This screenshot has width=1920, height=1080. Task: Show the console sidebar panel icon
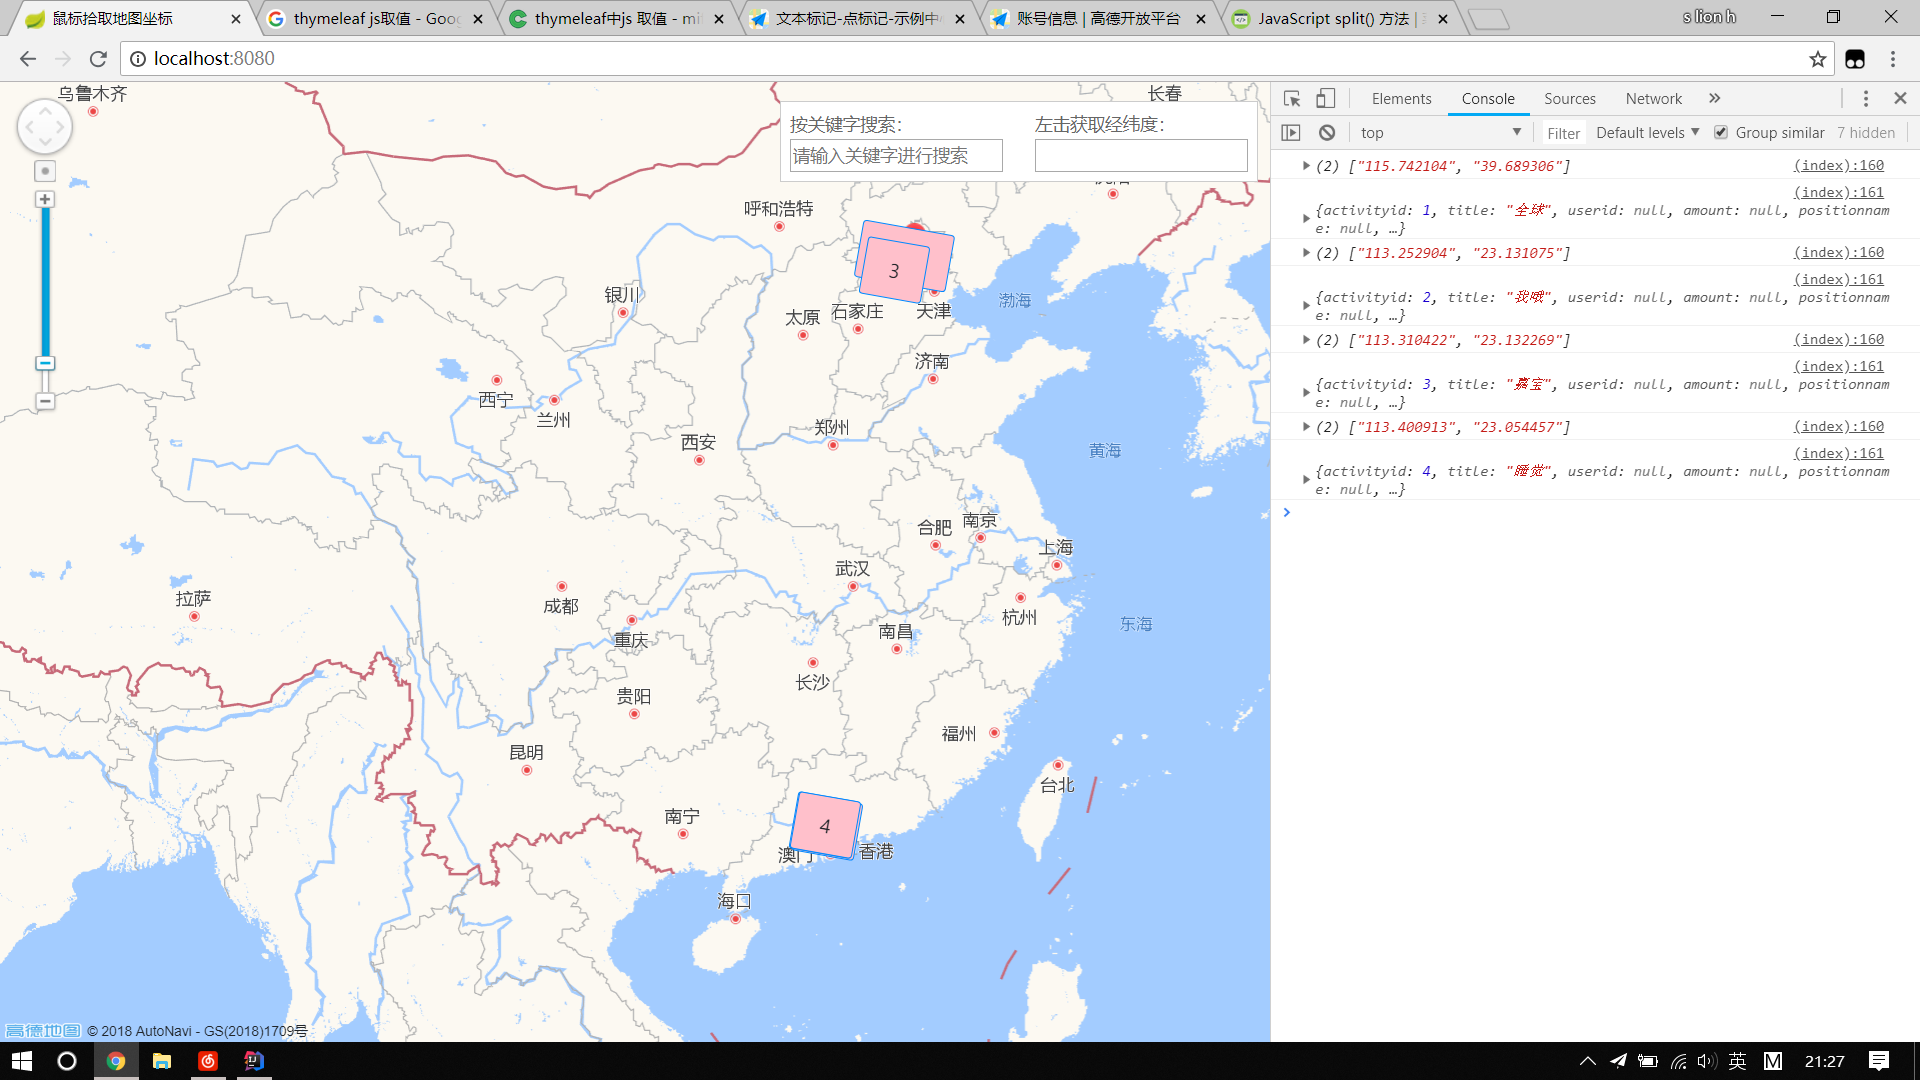1291,132
